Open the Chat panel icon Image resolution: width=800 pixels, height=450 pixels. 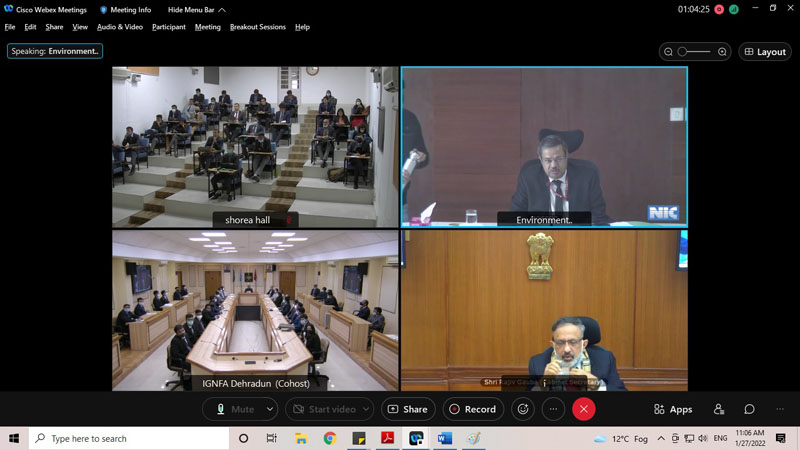click(749, 409)
